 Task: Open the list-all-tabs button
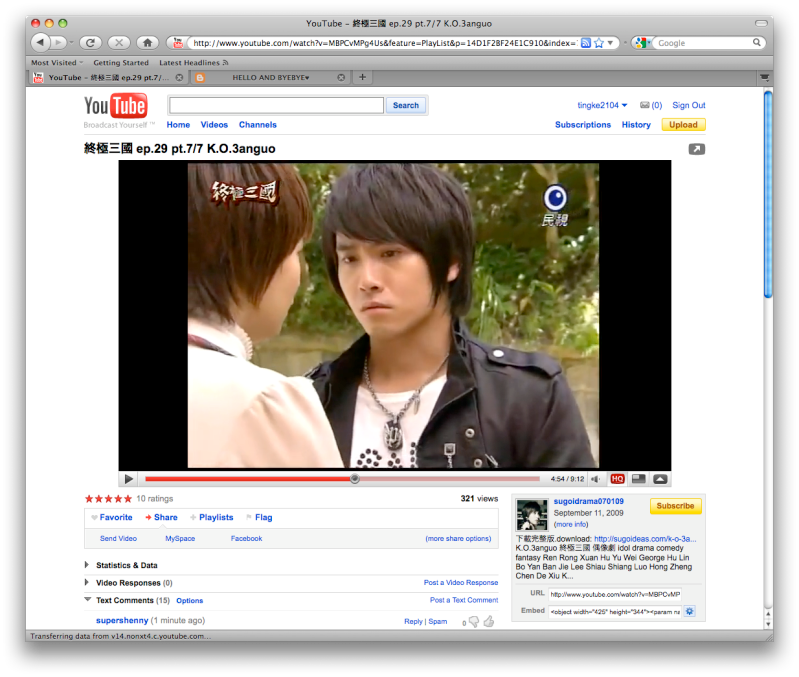(x=764, y=77)
